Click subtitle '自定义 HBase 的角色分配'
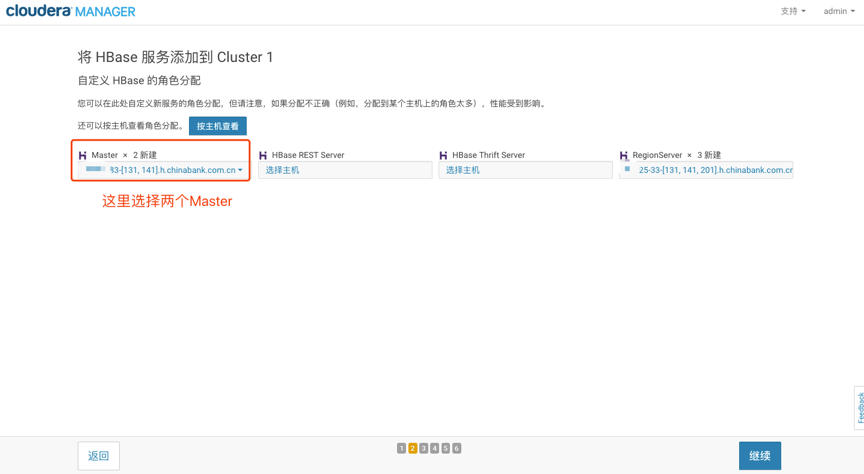864x474 pixels. click(x=139, y=80)
